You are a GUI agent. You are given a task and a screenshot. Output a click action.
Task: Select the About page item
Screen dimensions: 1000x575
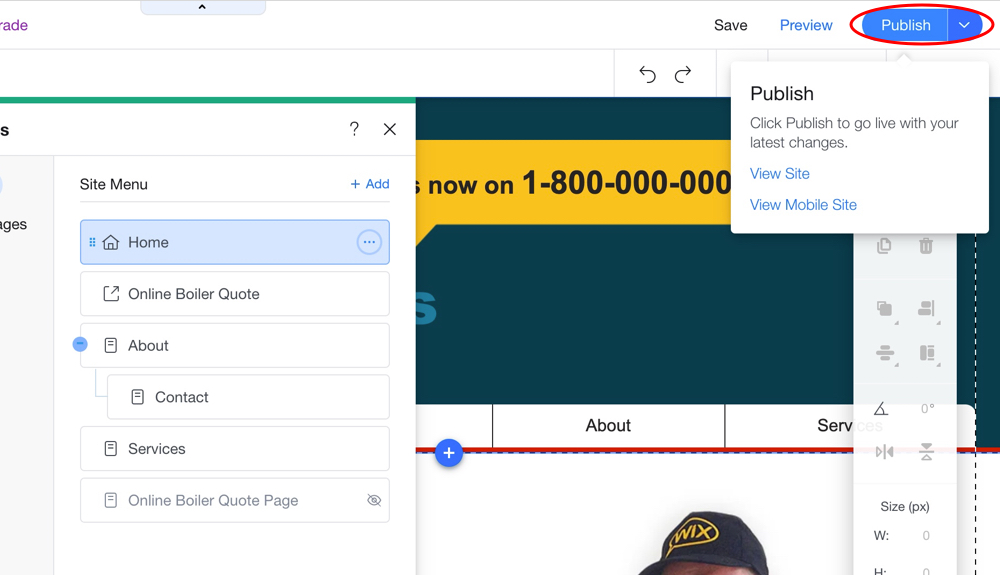[x=235, y=346]
